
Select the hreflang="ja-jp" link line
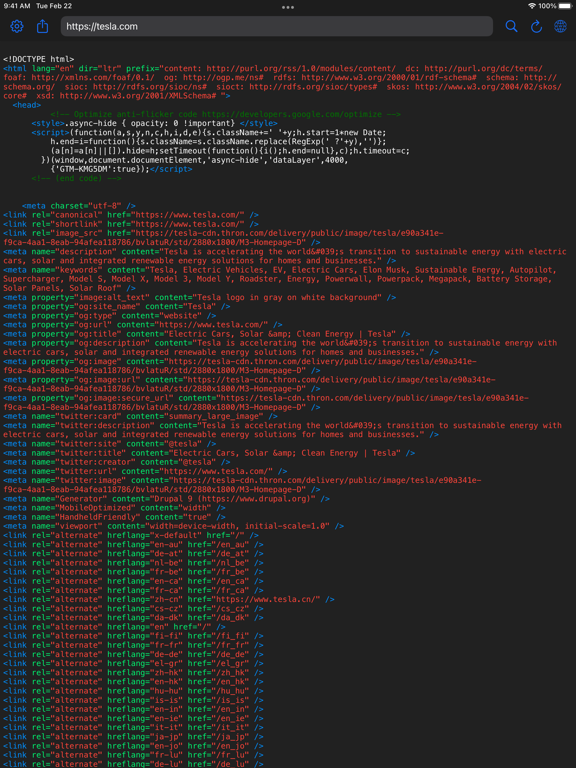tap(133, 736)
